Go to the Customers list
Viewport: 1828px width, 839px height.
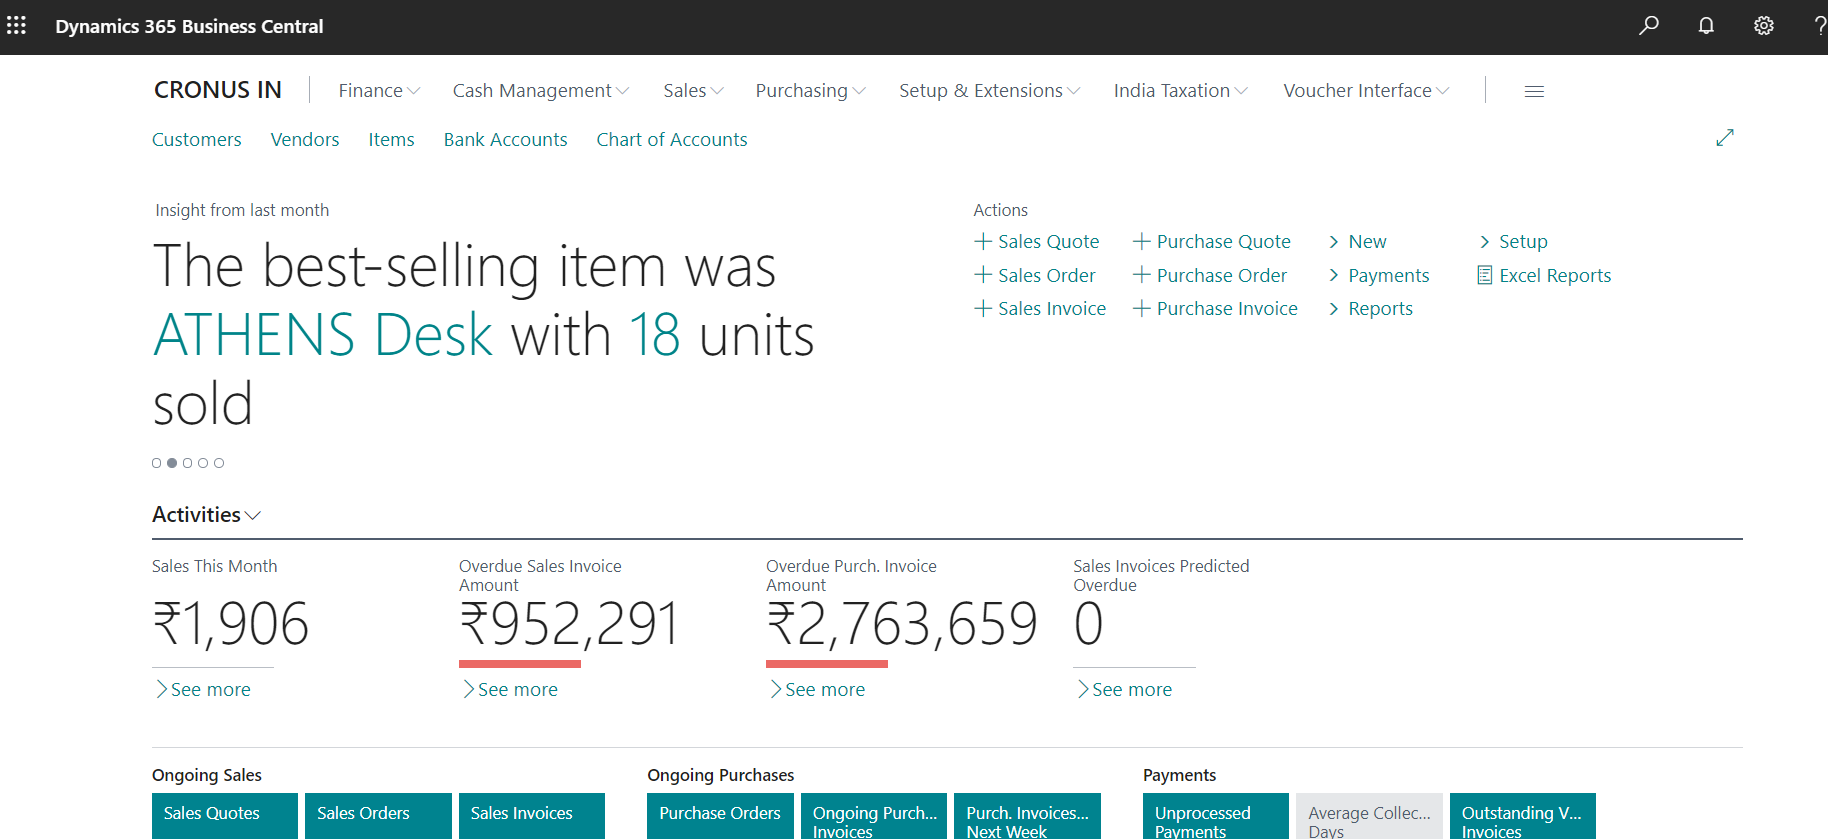[x=197, y=140]
